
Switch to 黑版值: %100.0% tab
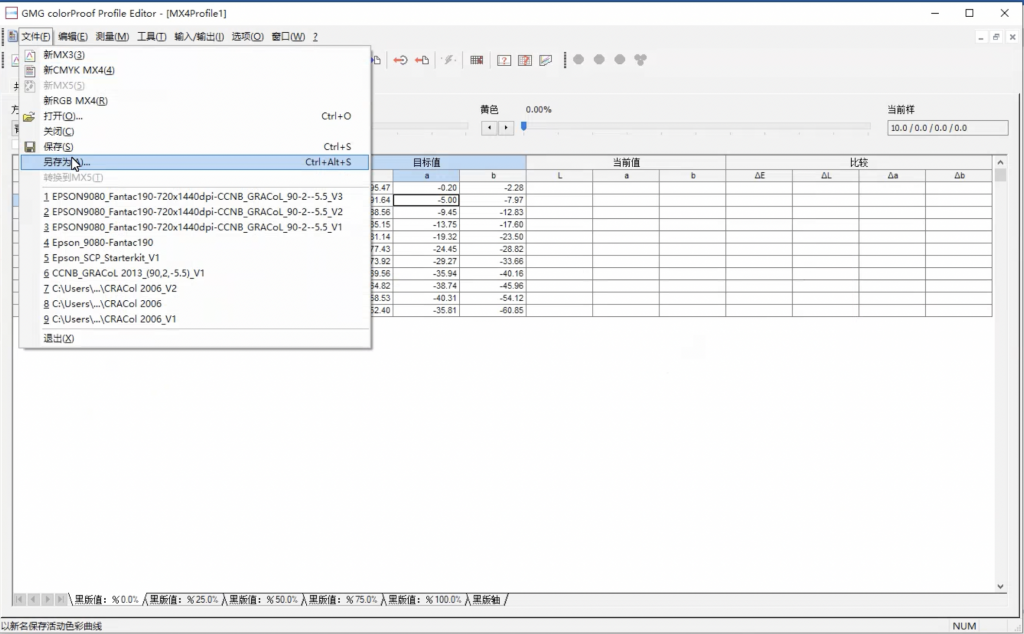[x=424, y=599]
